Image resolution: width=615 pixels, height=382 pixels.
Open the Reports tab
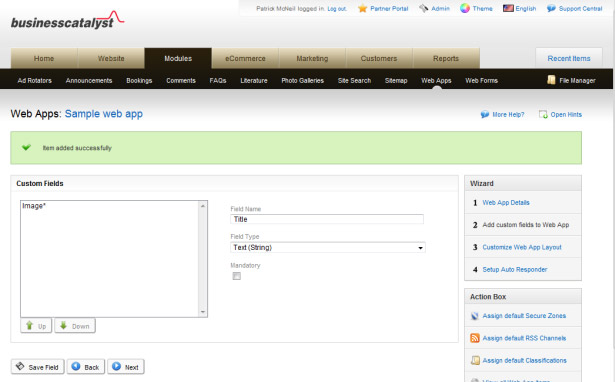point(446,58)
